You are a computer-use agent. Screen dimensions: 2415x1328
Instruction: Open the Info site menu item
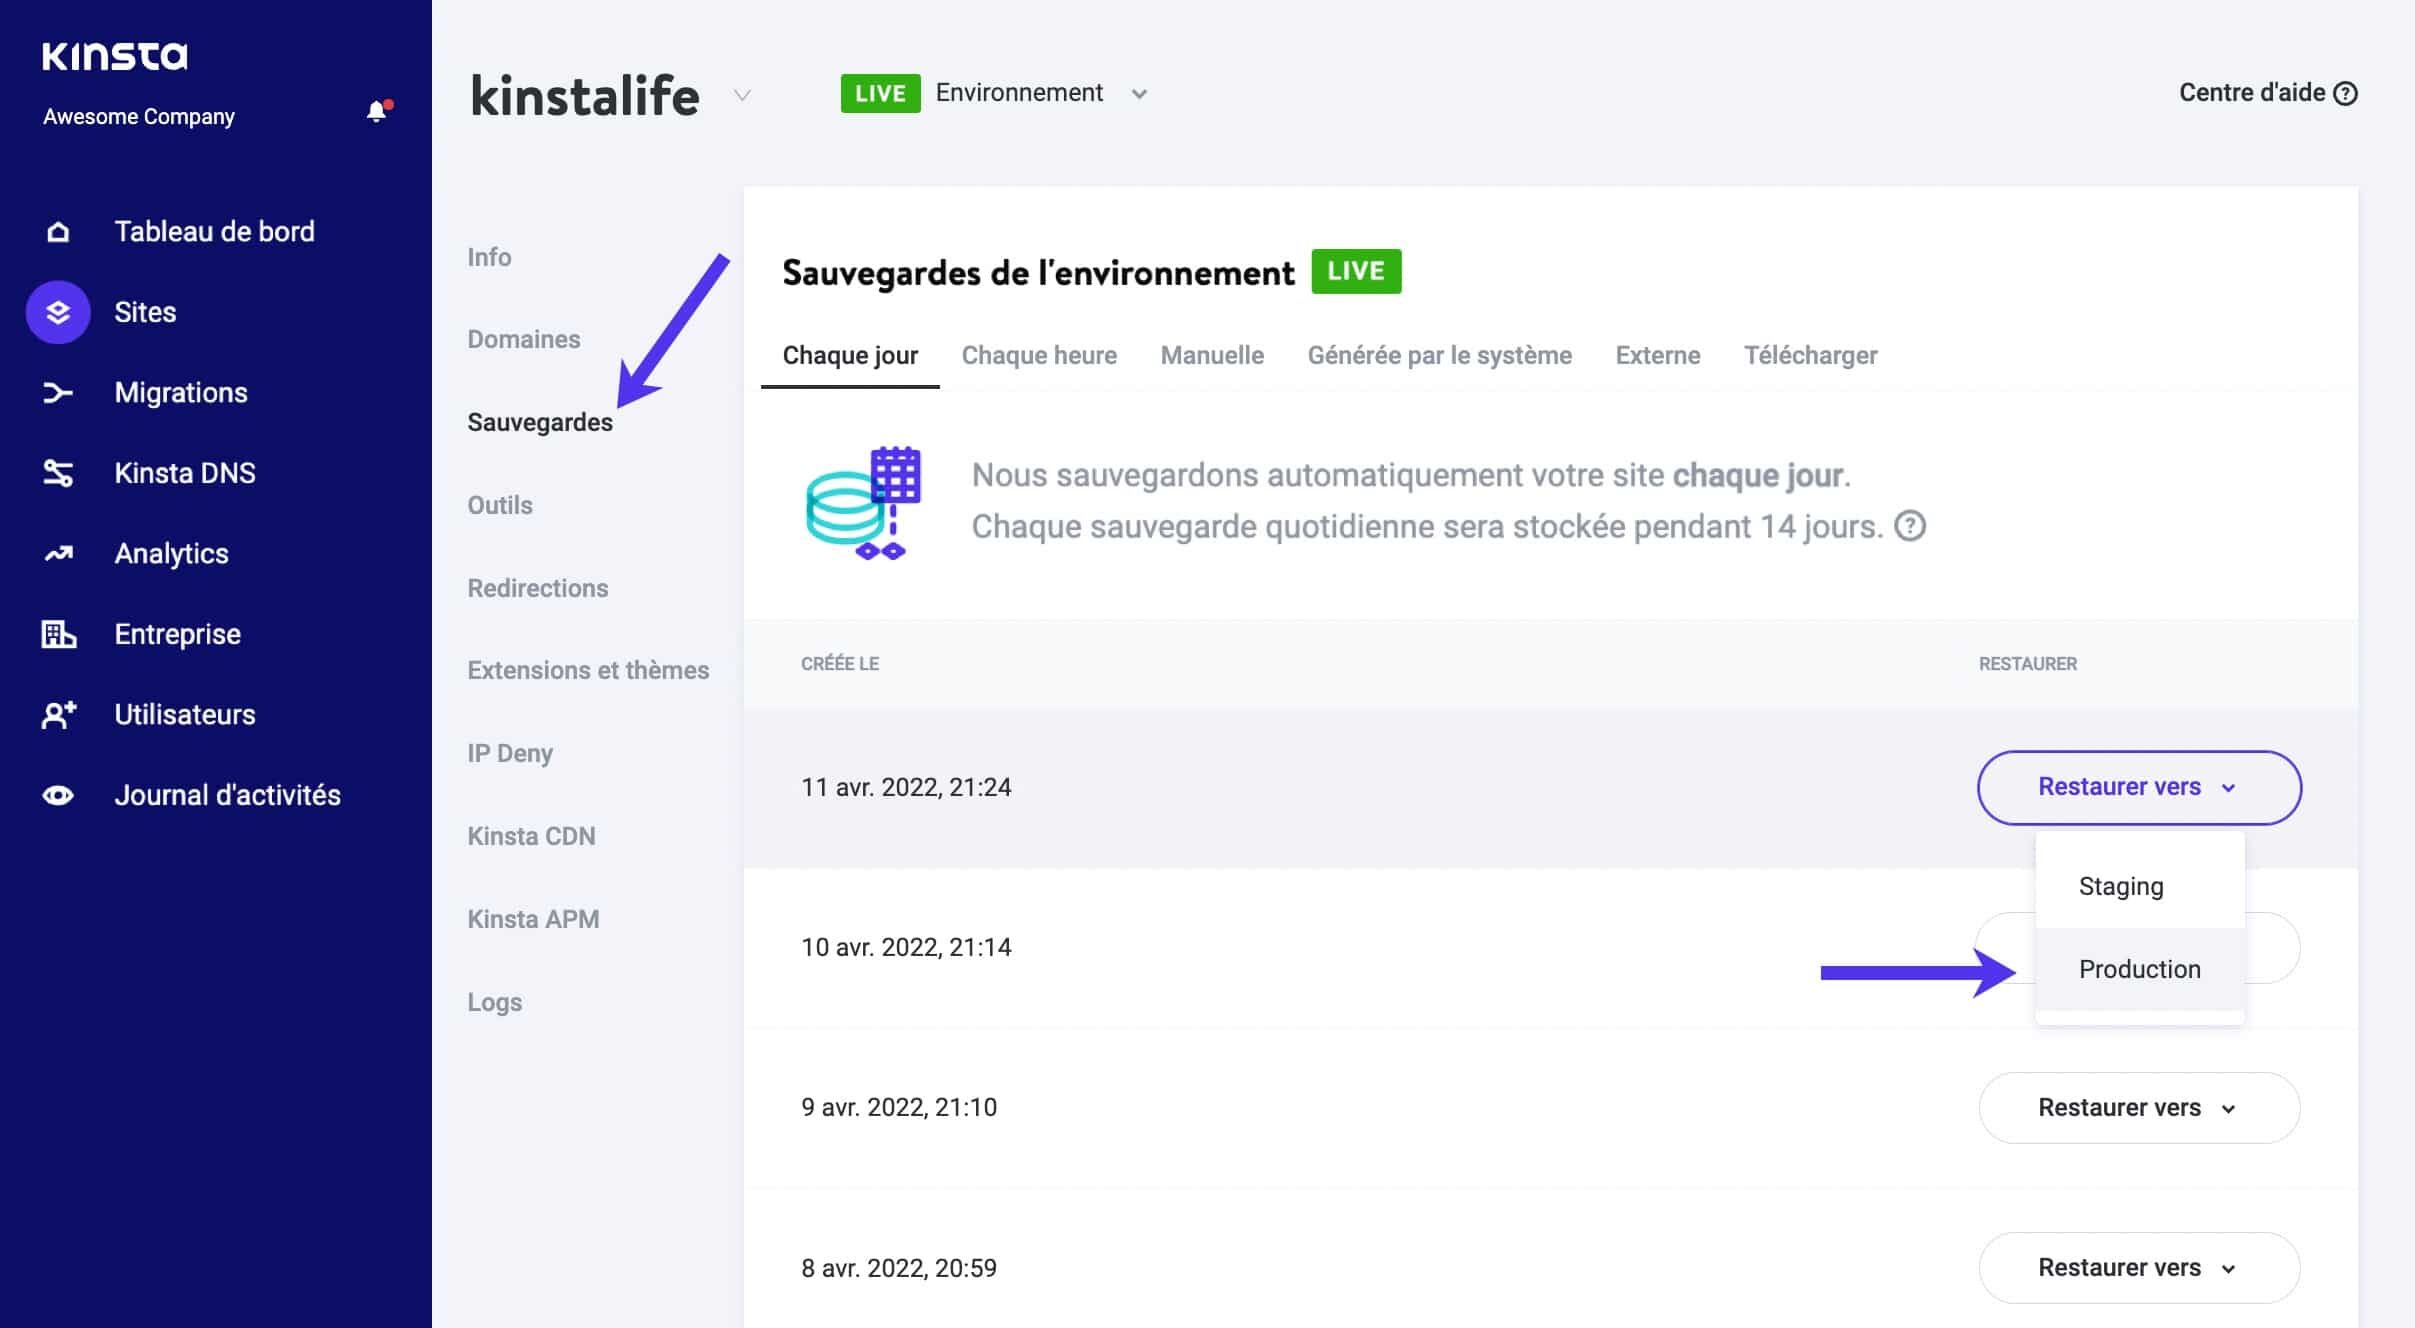(489, 257)
